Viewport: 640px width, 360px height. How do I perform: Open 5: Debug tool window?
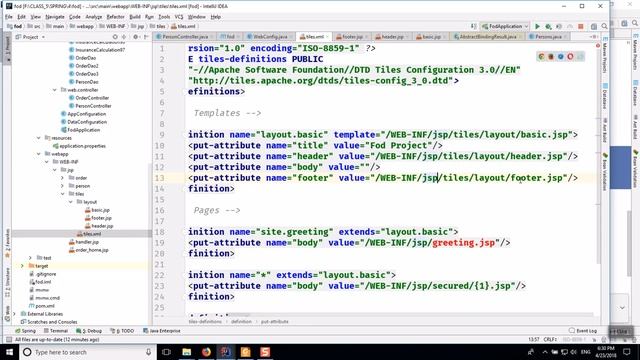click(89, 331)
